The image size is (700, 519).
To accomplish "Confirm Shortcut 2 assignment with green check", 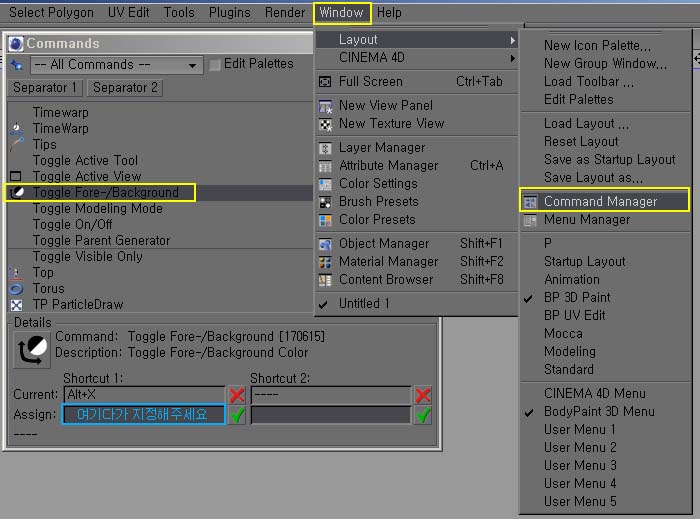I will (x=423, y=415).
